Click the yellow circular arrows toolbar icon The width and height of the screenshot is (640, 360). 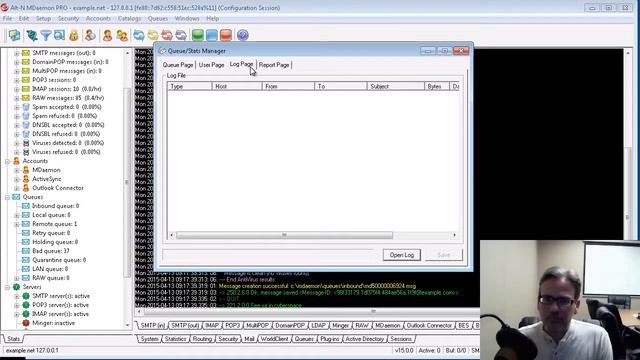click(153, 36)
